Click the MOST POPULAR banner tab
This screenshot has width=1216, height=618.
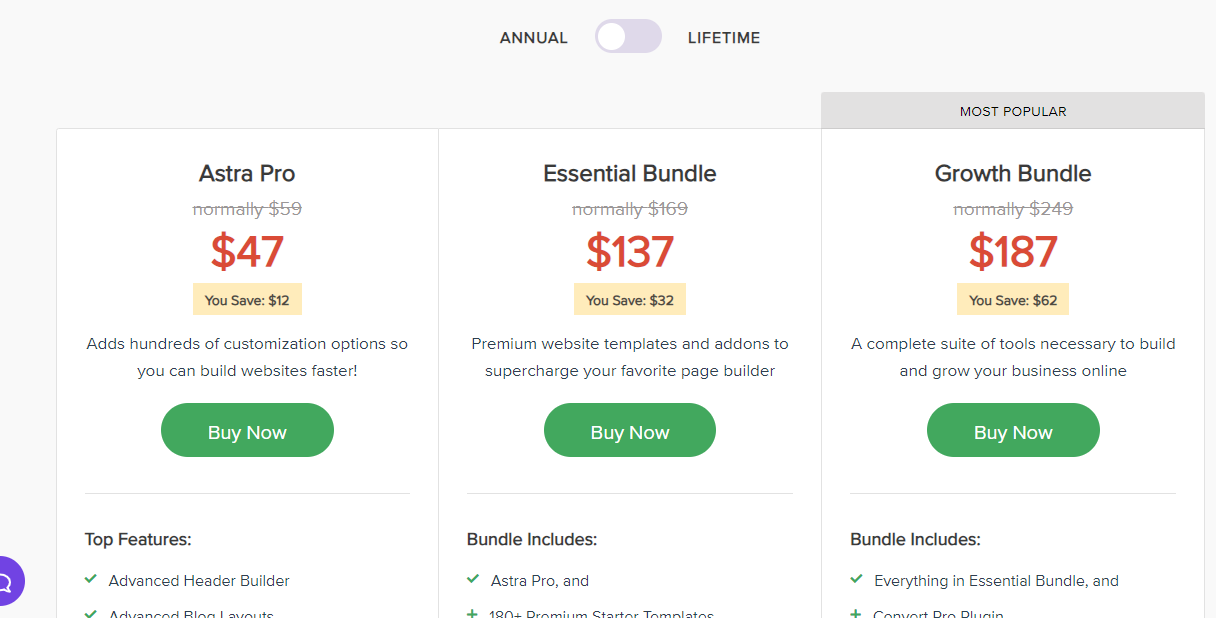(x=1013, y=111)
